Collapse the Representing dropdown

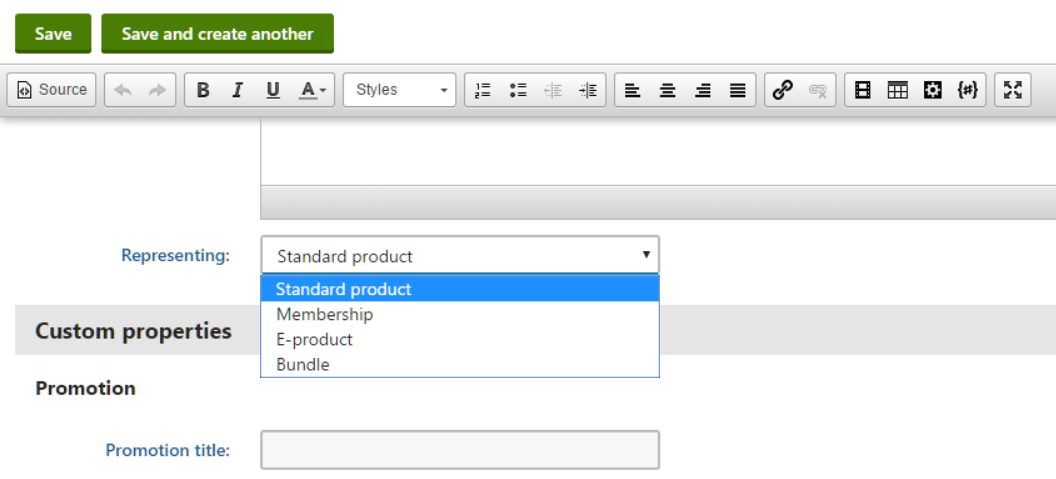click(x=460, y=255)
